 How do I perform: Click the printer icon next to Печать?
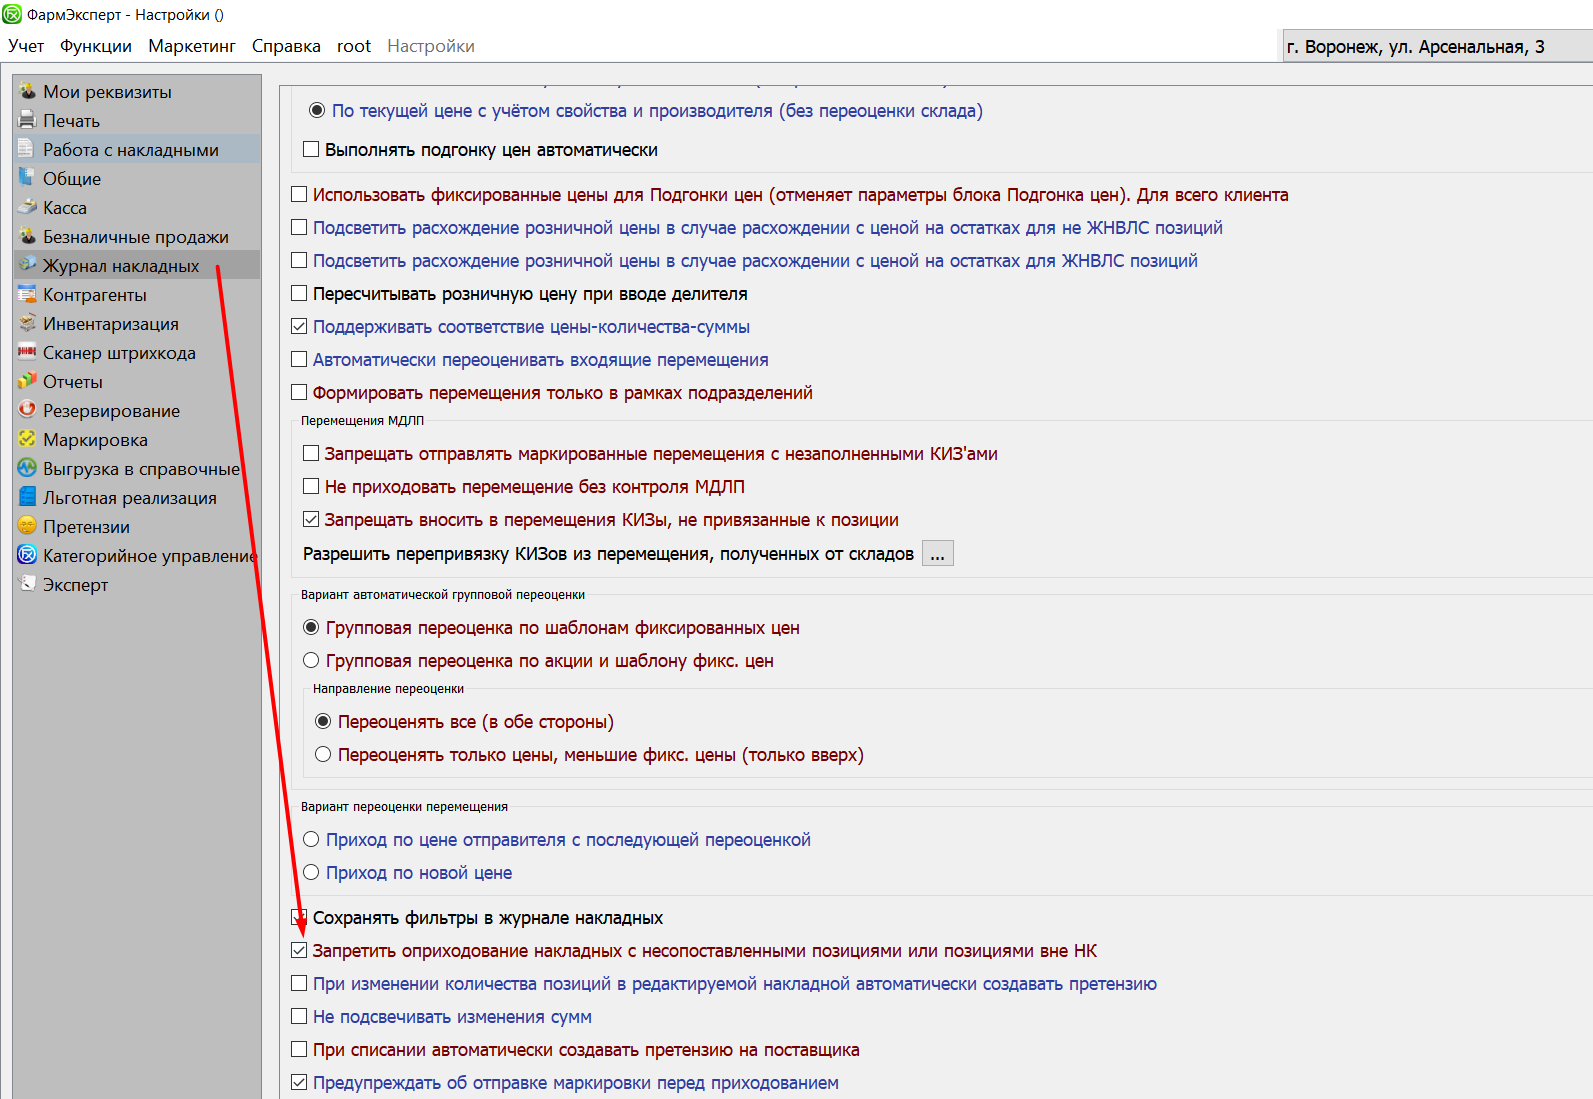(27, 121)
